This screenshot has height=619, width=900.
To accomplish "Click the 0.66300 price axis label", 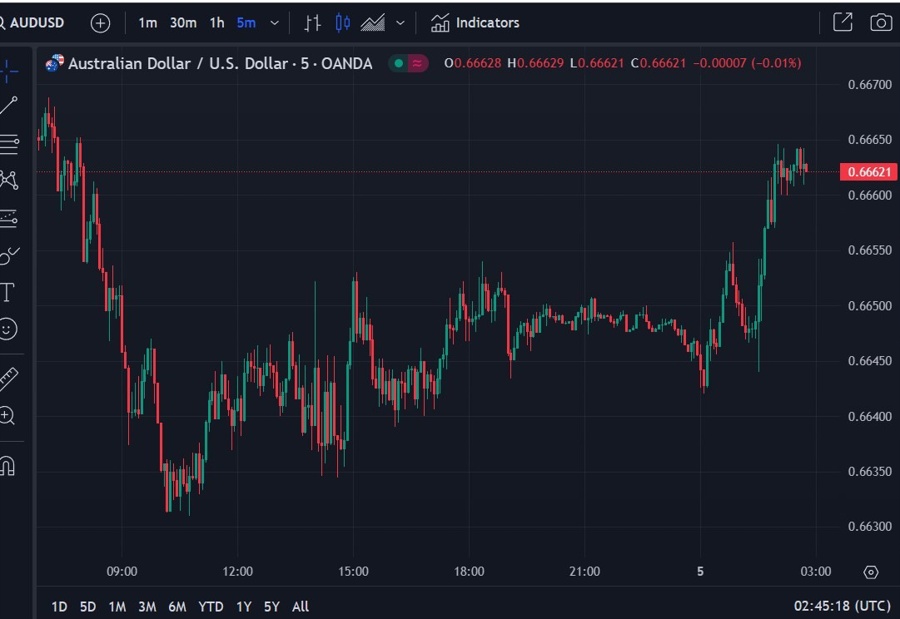I will pos(870,527).
